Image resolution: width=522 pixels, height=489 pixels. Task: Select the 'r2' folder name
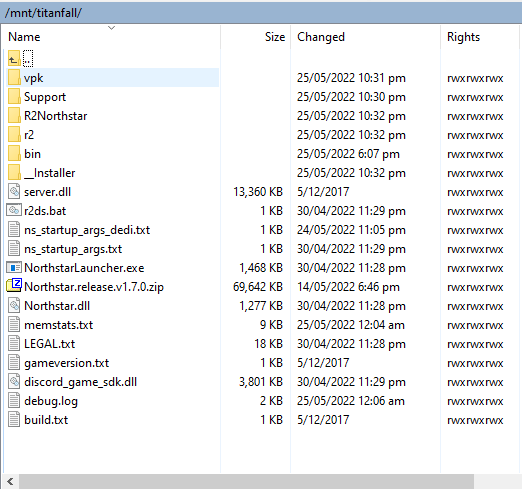(x=29, y=135)
